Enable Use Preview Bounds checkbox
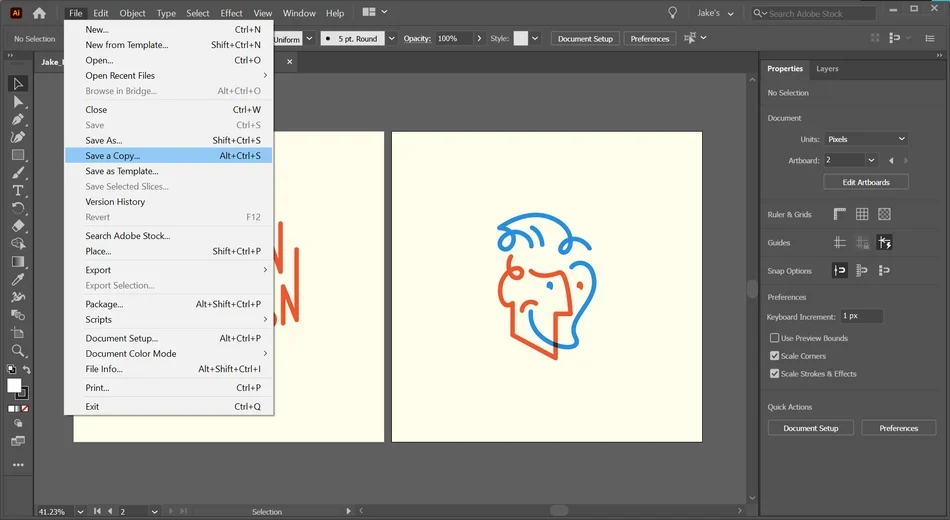This screenshot has height=520, width=950. [x=774, y=338]
